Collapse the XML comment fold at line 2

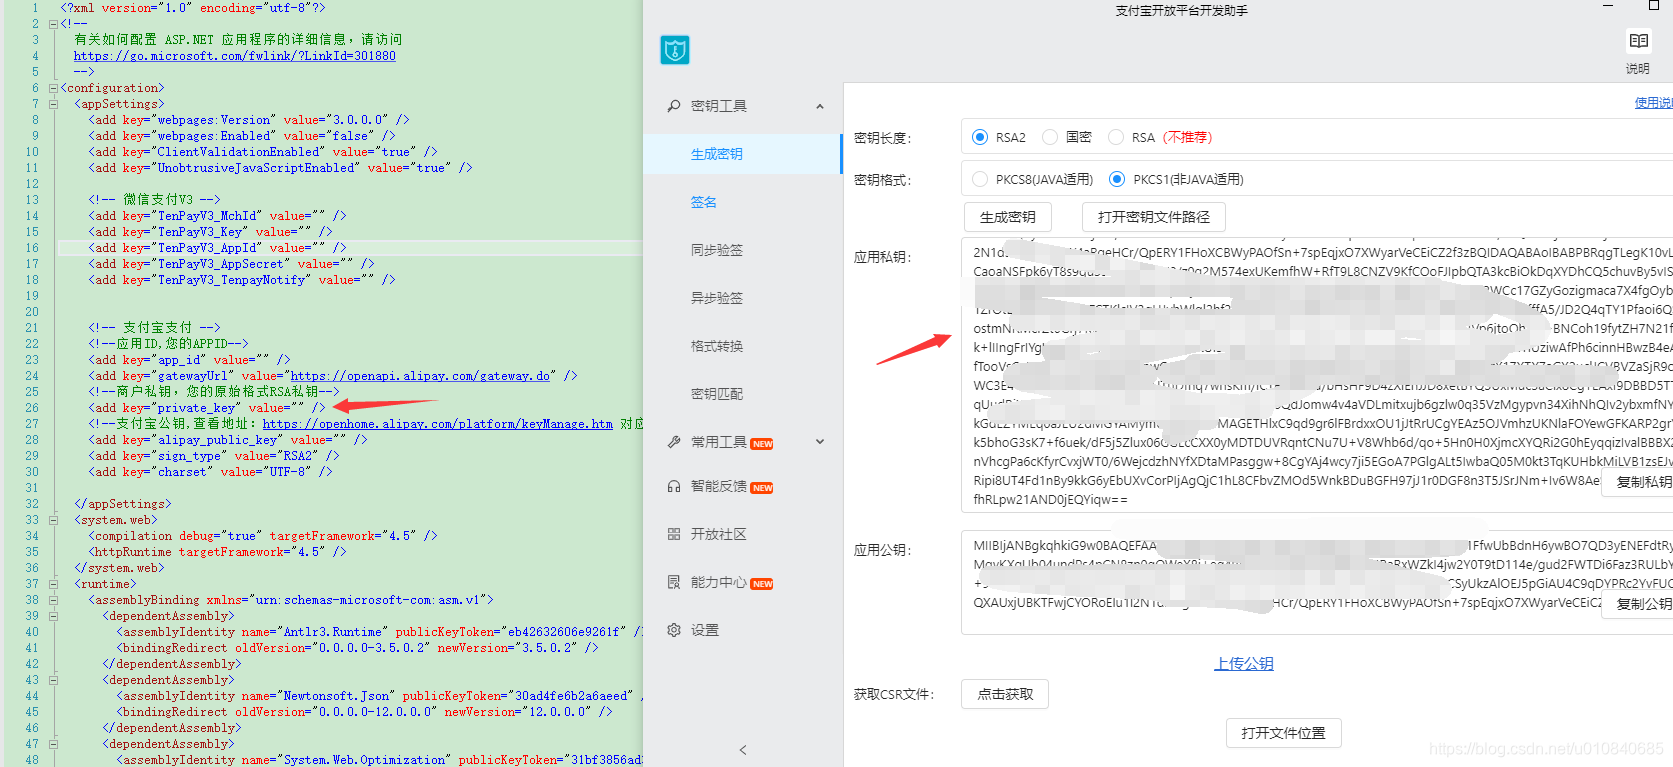pyautogui.click(x=53, y=24)
